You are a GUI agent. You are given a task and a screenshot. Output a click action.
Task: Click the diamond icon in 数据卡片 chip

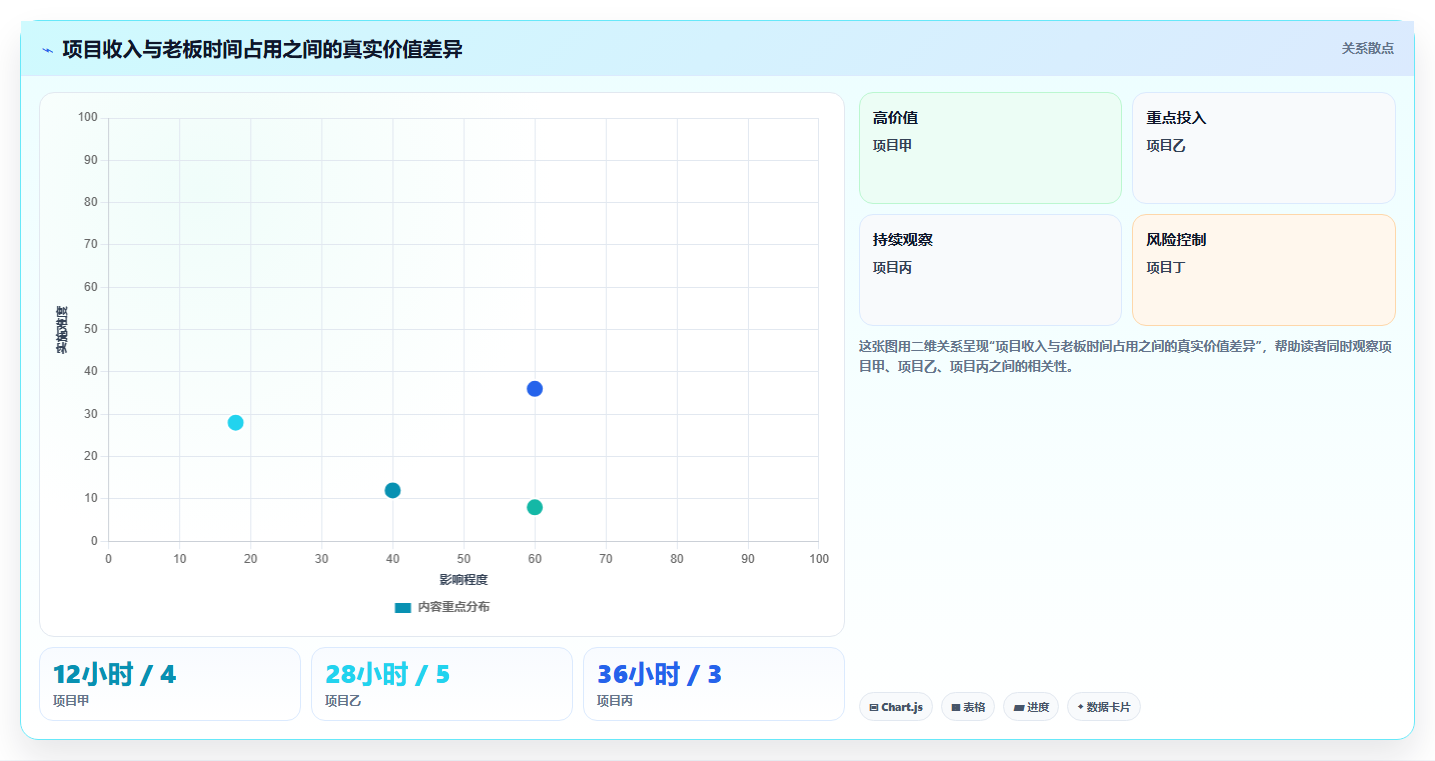pyautogui.click(x=1081, y=707)
